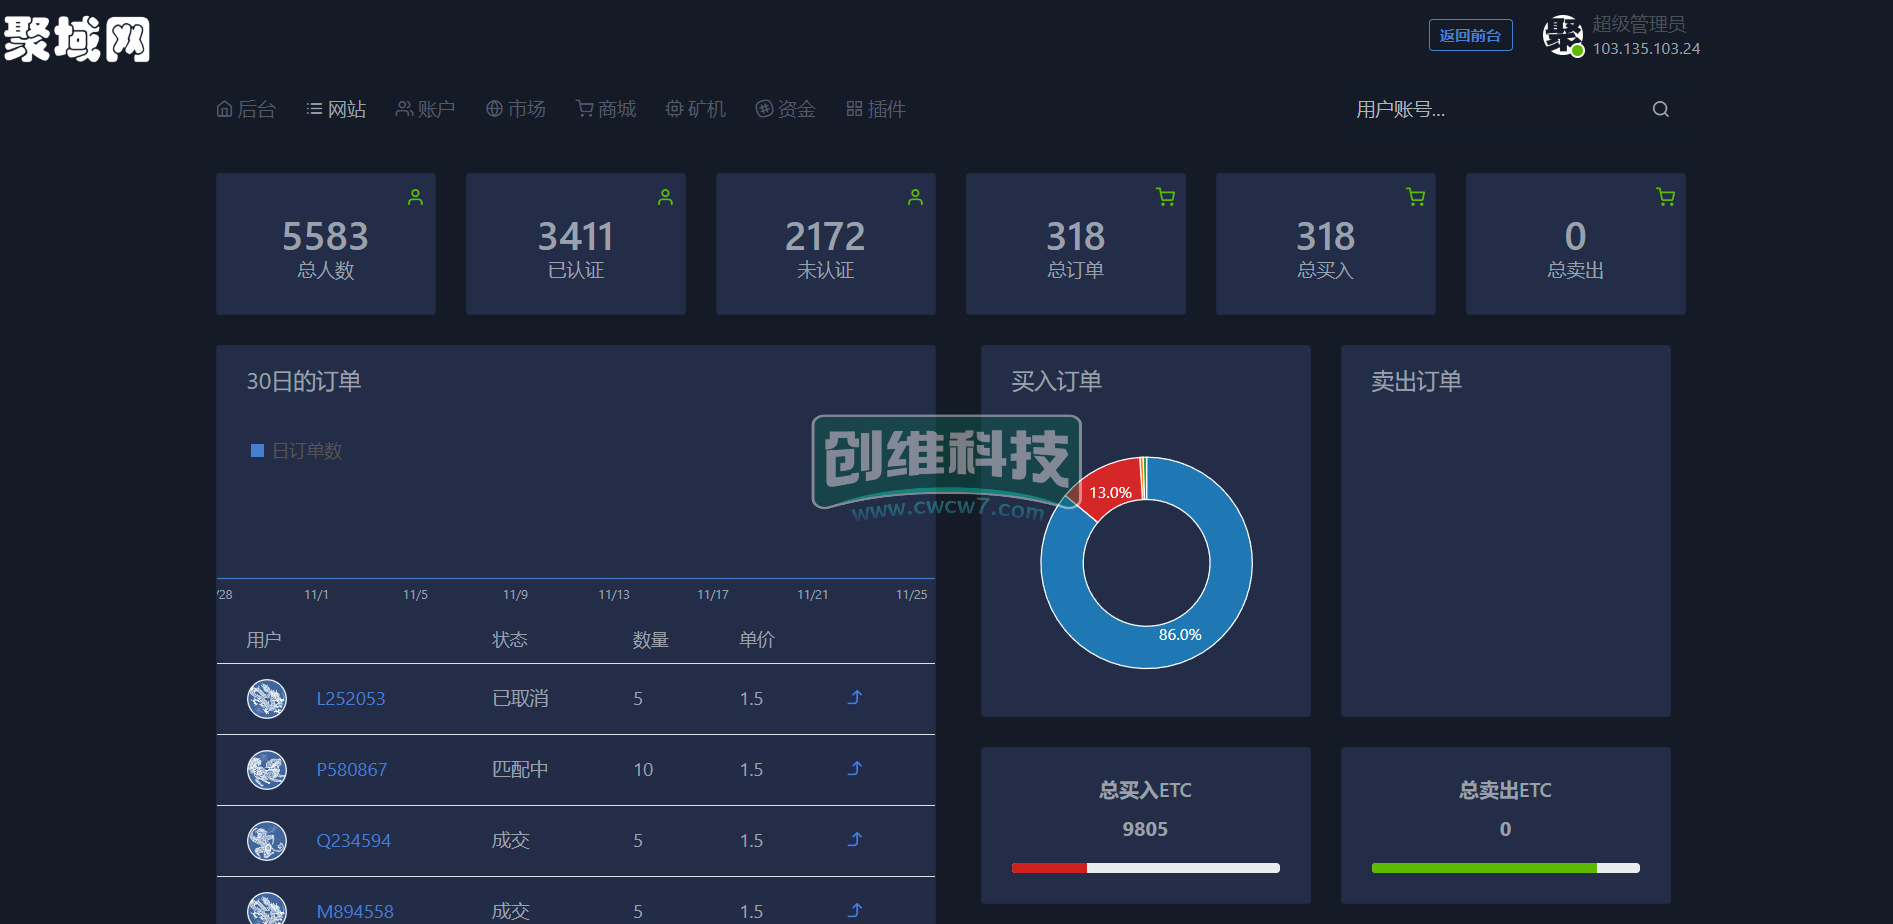Open the share arrow for user L252053
Image resolution: width=1893 pixels, height=924 pixels.
click(x=855, y=698)
